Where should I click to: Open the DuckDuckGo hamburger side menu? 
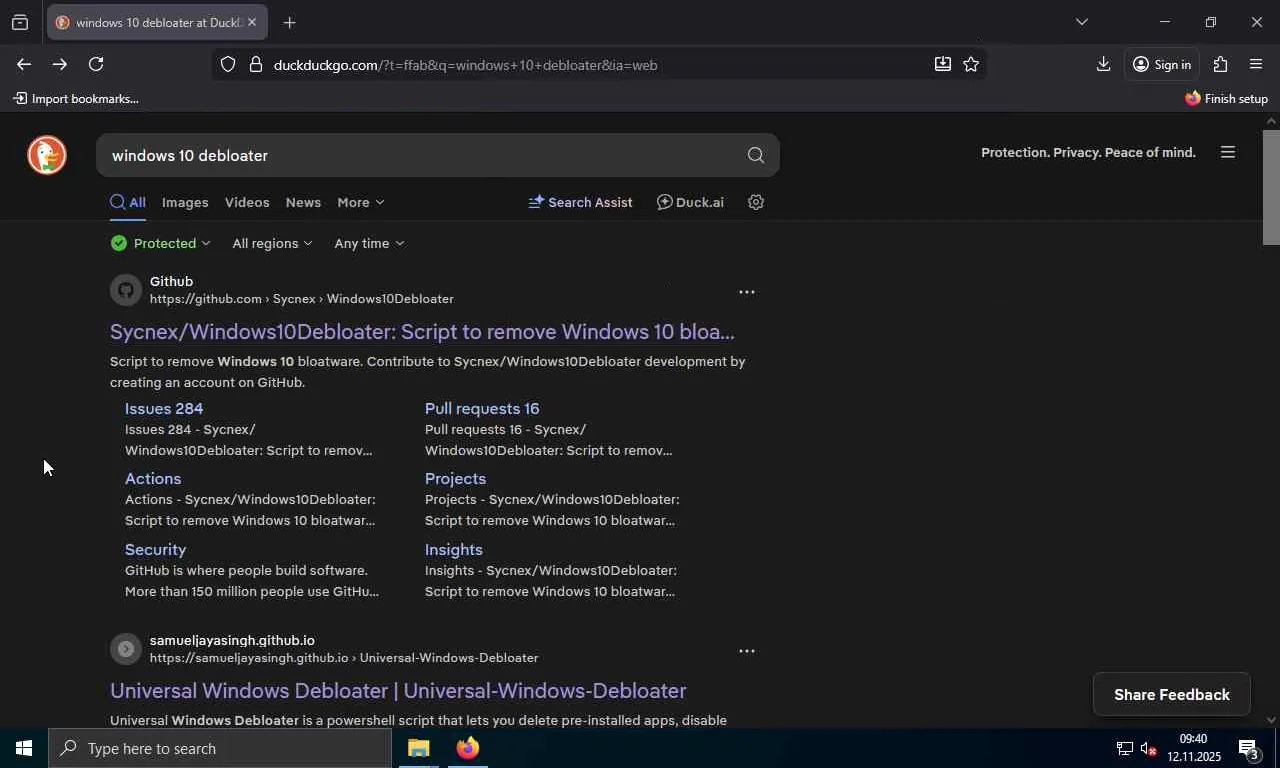point(1228,152)
